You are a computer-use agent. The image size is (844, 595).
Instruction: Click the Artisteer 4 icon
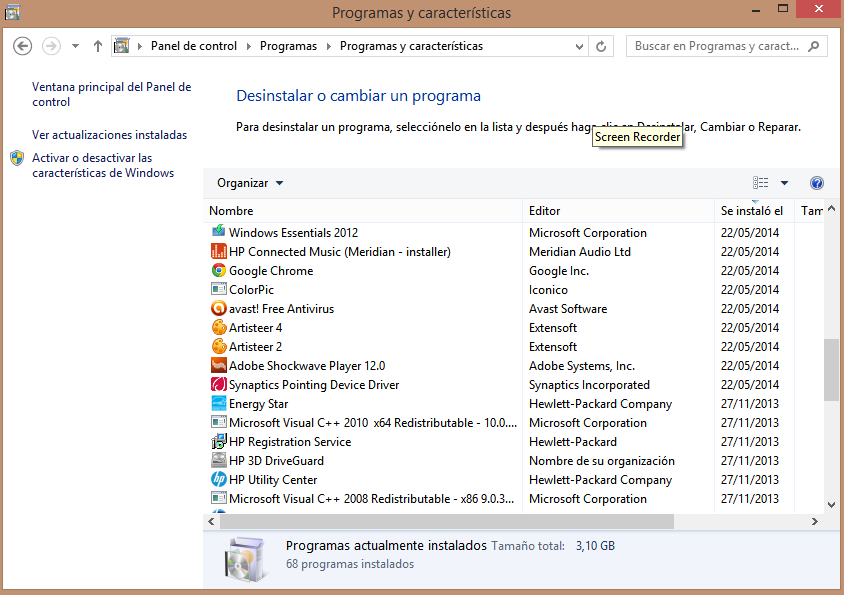coord(219,327)
